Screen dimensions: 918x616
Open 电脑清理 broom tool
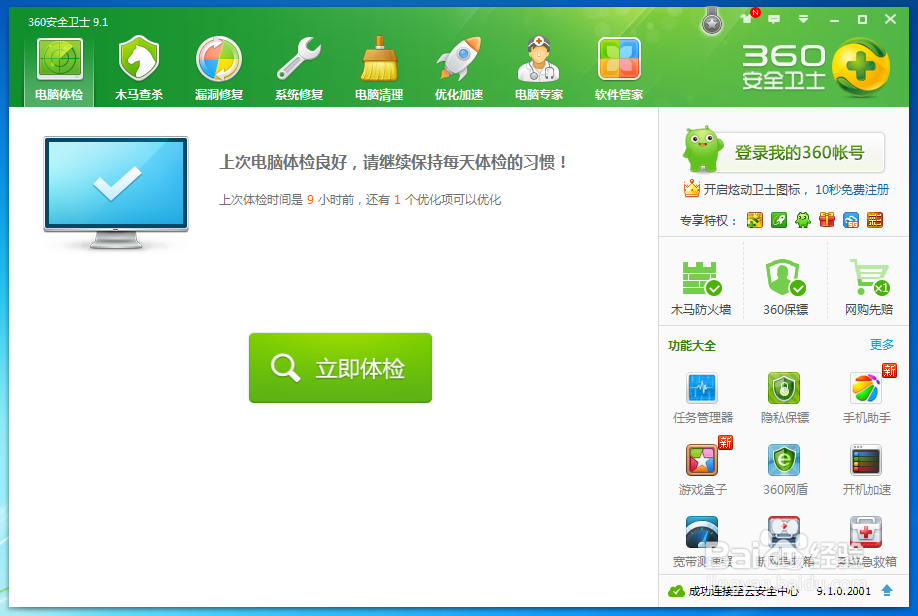379,70
